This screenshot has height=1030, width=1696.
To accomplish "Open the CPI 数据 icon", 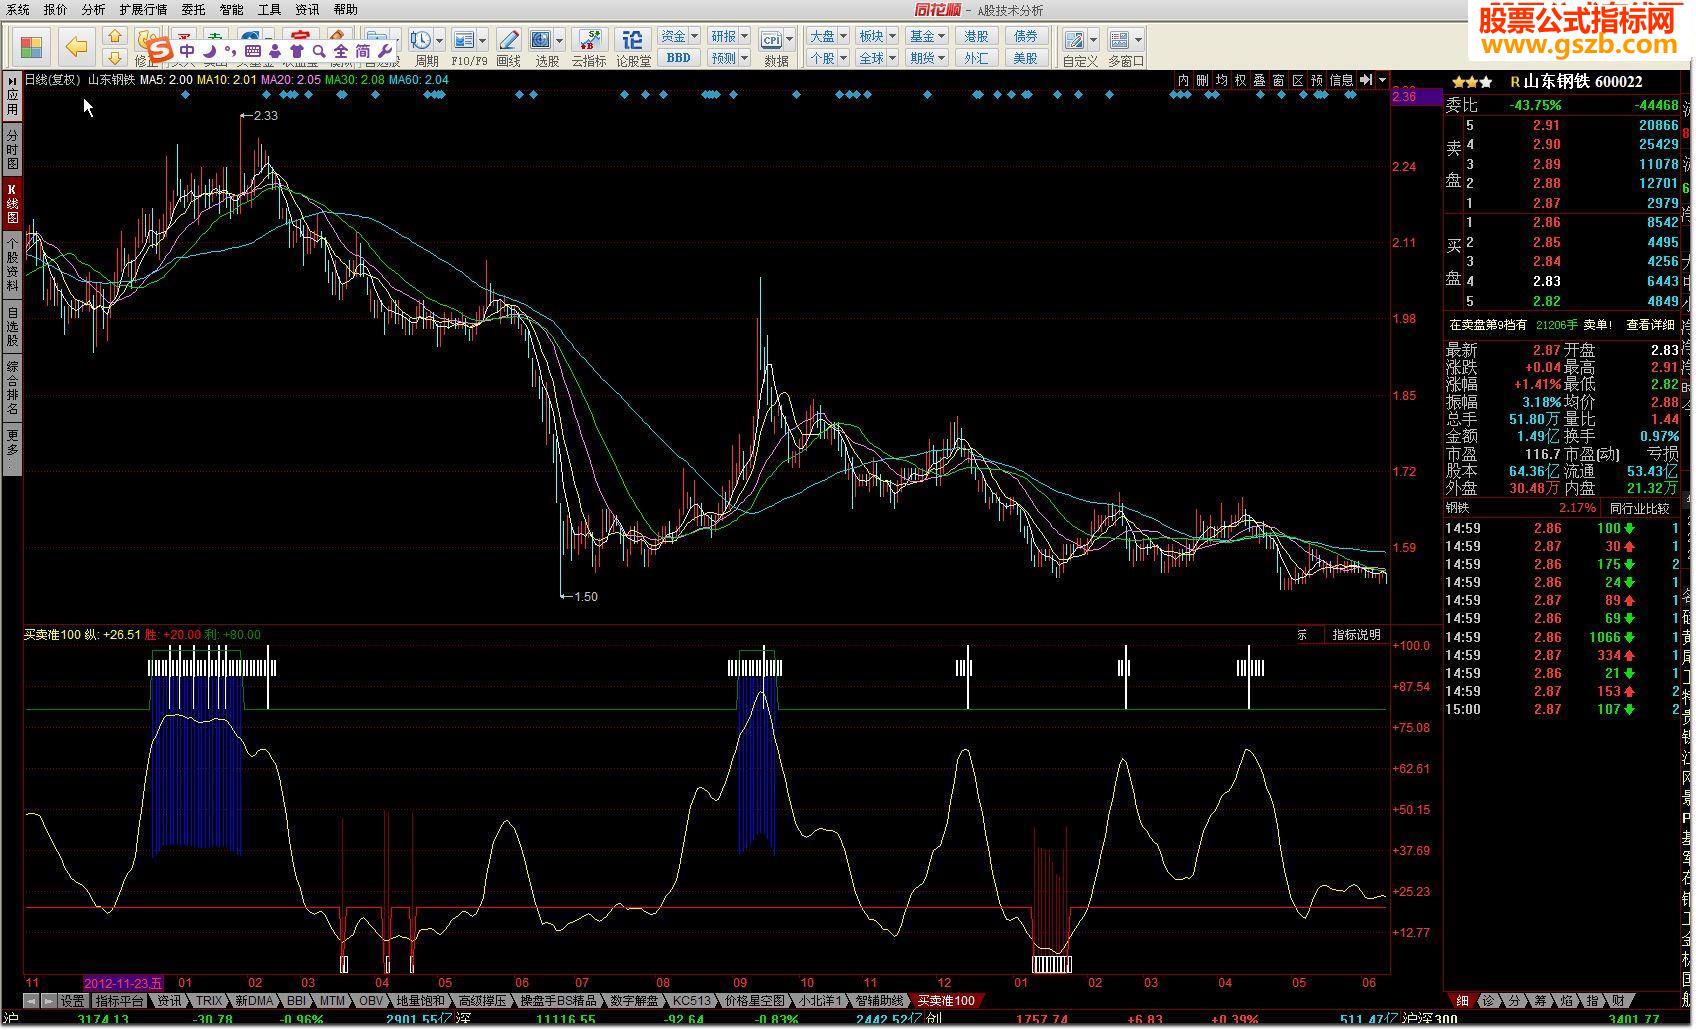I will (771, 40).
